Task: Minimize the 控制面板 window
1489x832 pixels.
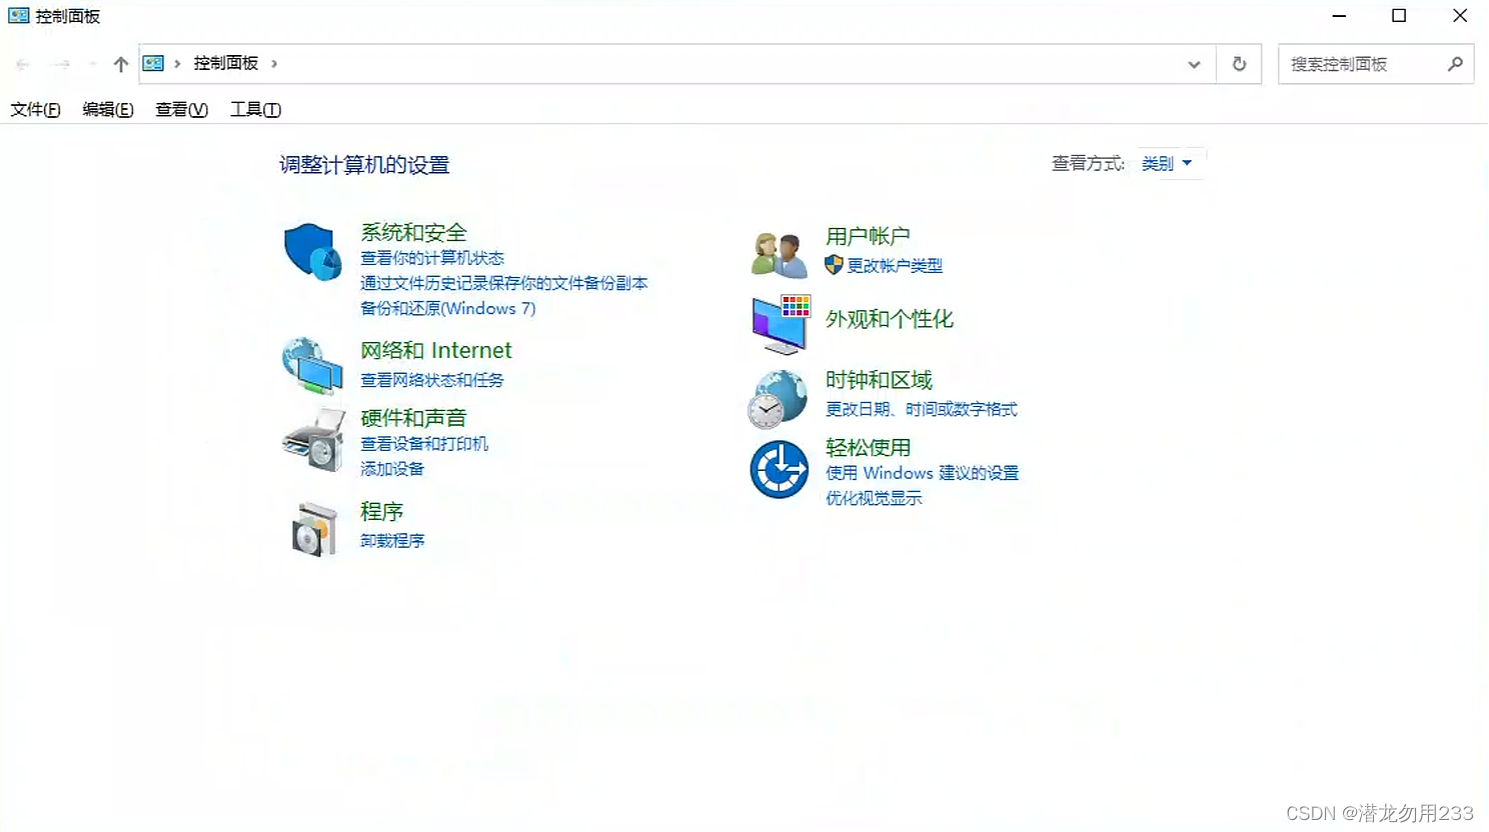Action: [1339, 16]
